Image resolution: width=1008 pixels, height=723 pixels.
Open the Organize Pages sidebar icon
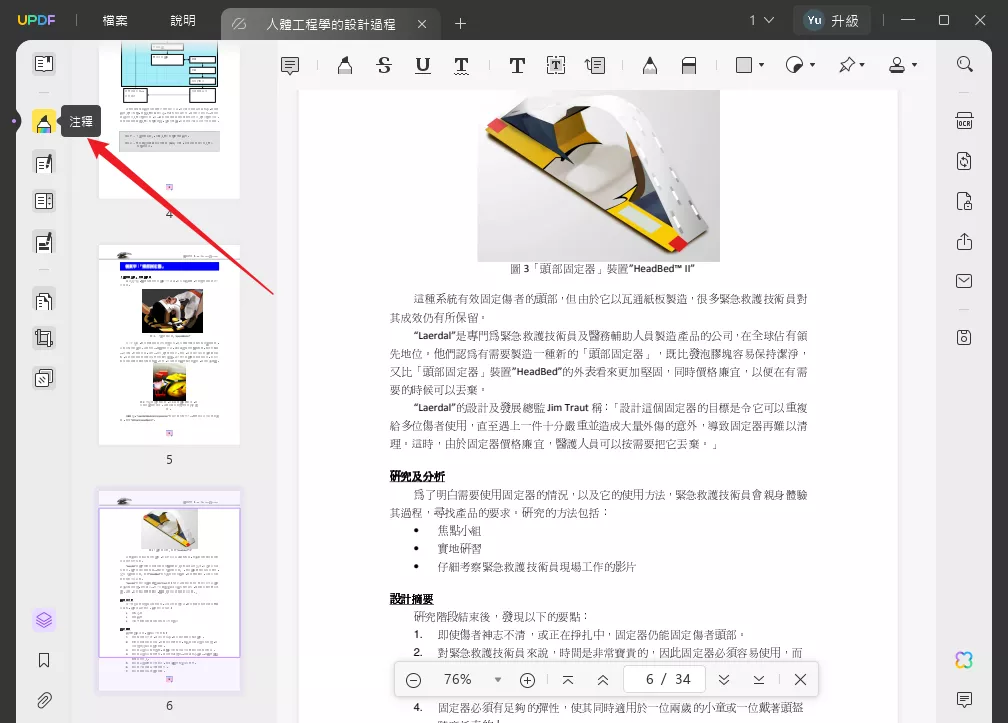click(44, 300)
